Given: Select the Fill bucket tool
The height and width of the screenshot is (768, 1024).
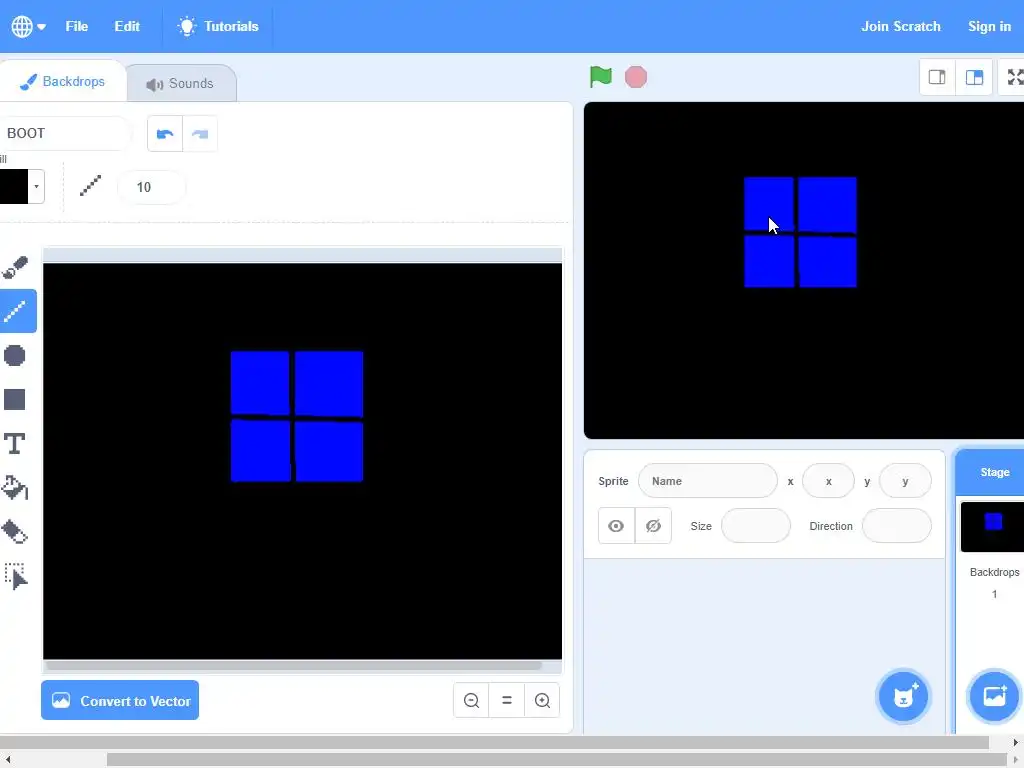Looking at the screenshot, I should click(x=15, y=488).
